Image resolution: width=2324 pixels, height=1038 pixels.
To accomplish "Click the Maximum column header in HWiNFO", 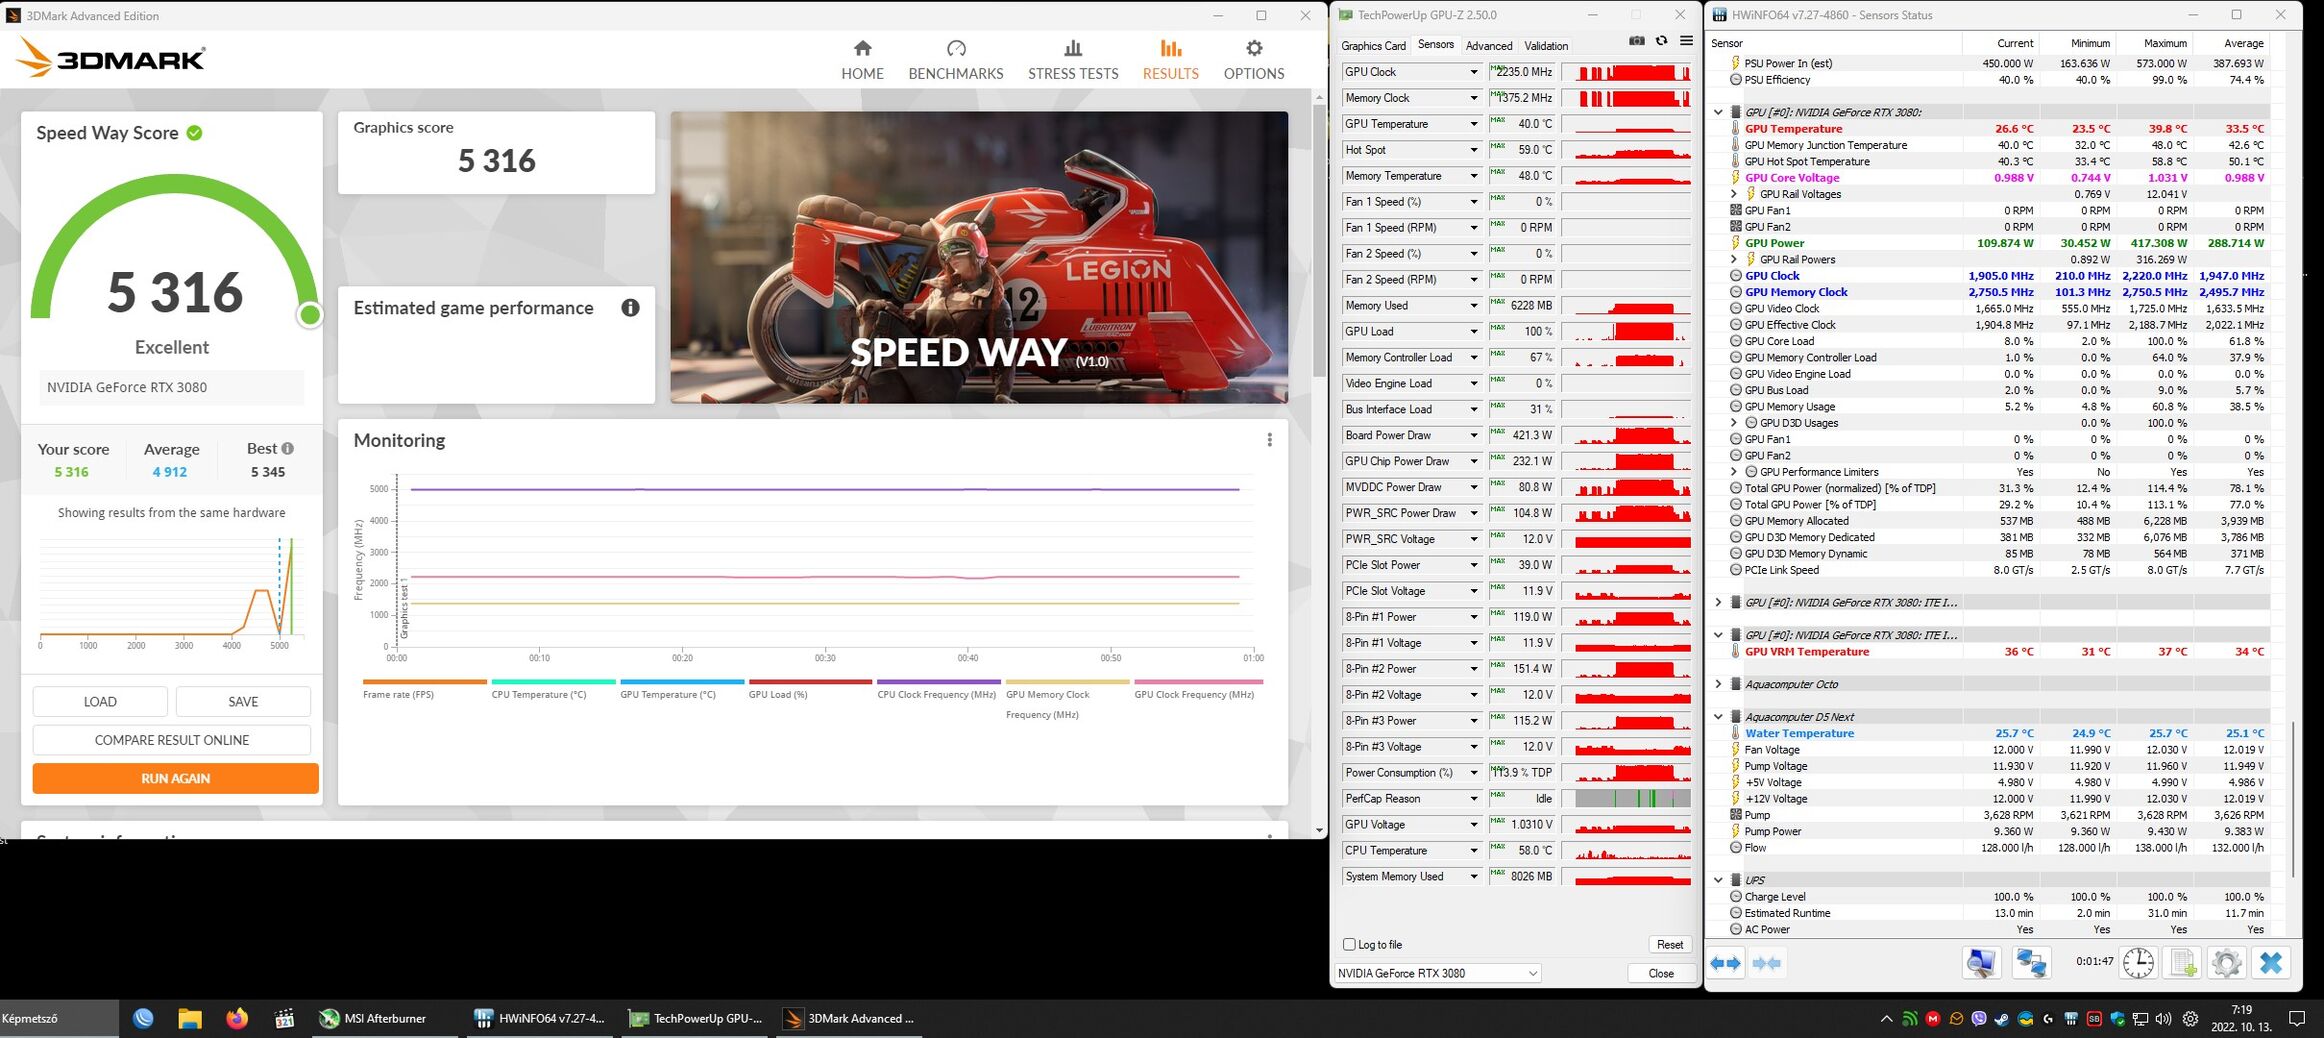I will click(2156, 43).
